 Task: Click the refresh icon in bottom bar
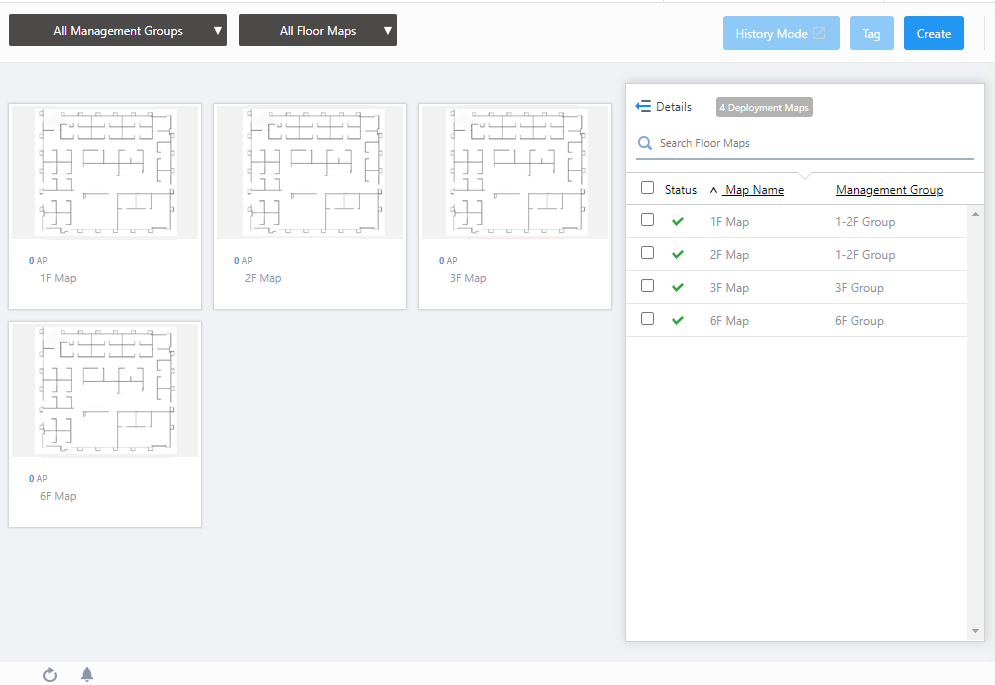click(50, 675)
